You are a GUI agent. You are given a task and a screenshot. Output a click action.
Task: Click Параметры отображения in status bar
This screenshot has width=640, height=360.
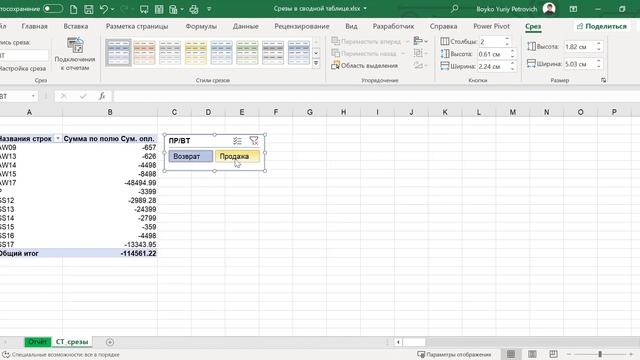coord(454,354)
